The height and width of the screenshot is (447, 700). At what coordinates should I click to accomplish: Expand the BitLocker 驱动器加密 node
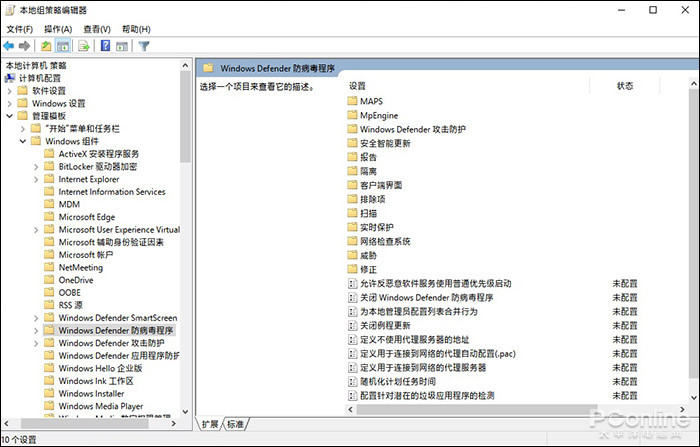(36, 167)
